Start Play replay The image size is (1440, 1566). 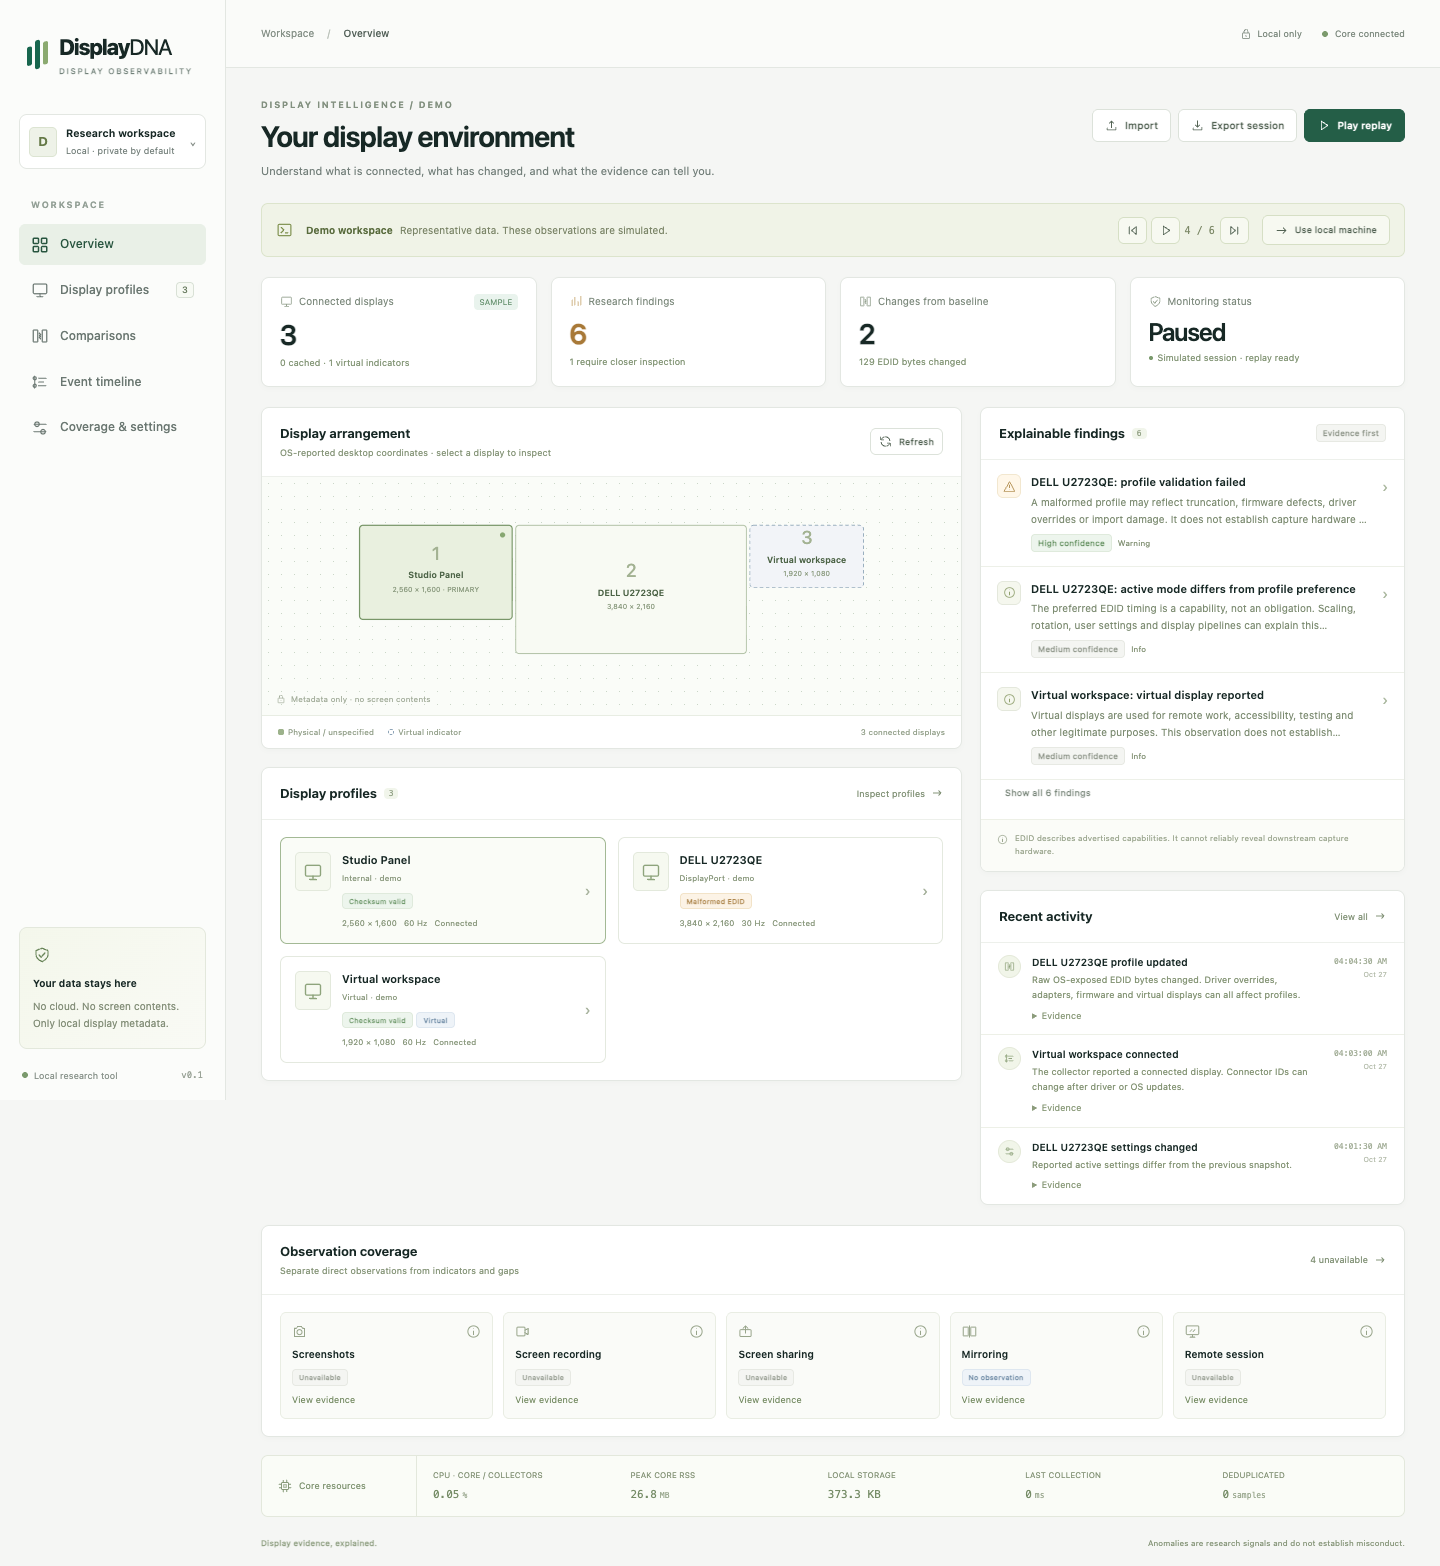1354,126
